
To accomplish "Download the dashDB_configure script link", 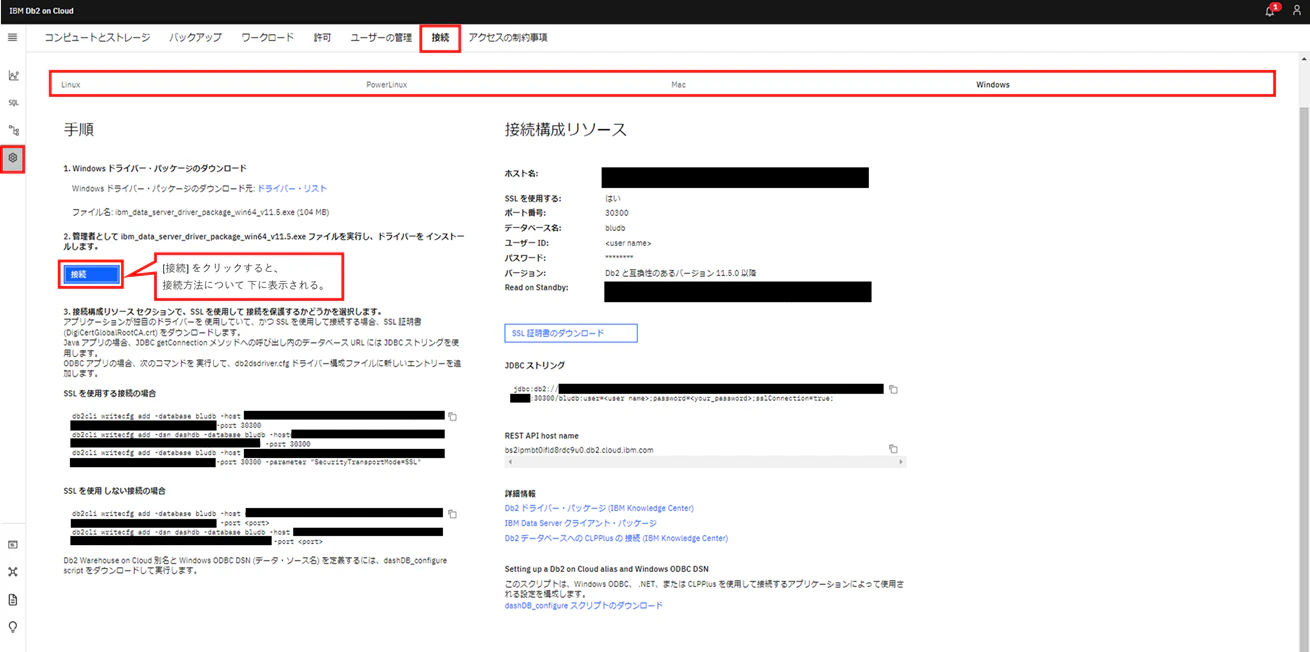I will (x=584, y=605).
